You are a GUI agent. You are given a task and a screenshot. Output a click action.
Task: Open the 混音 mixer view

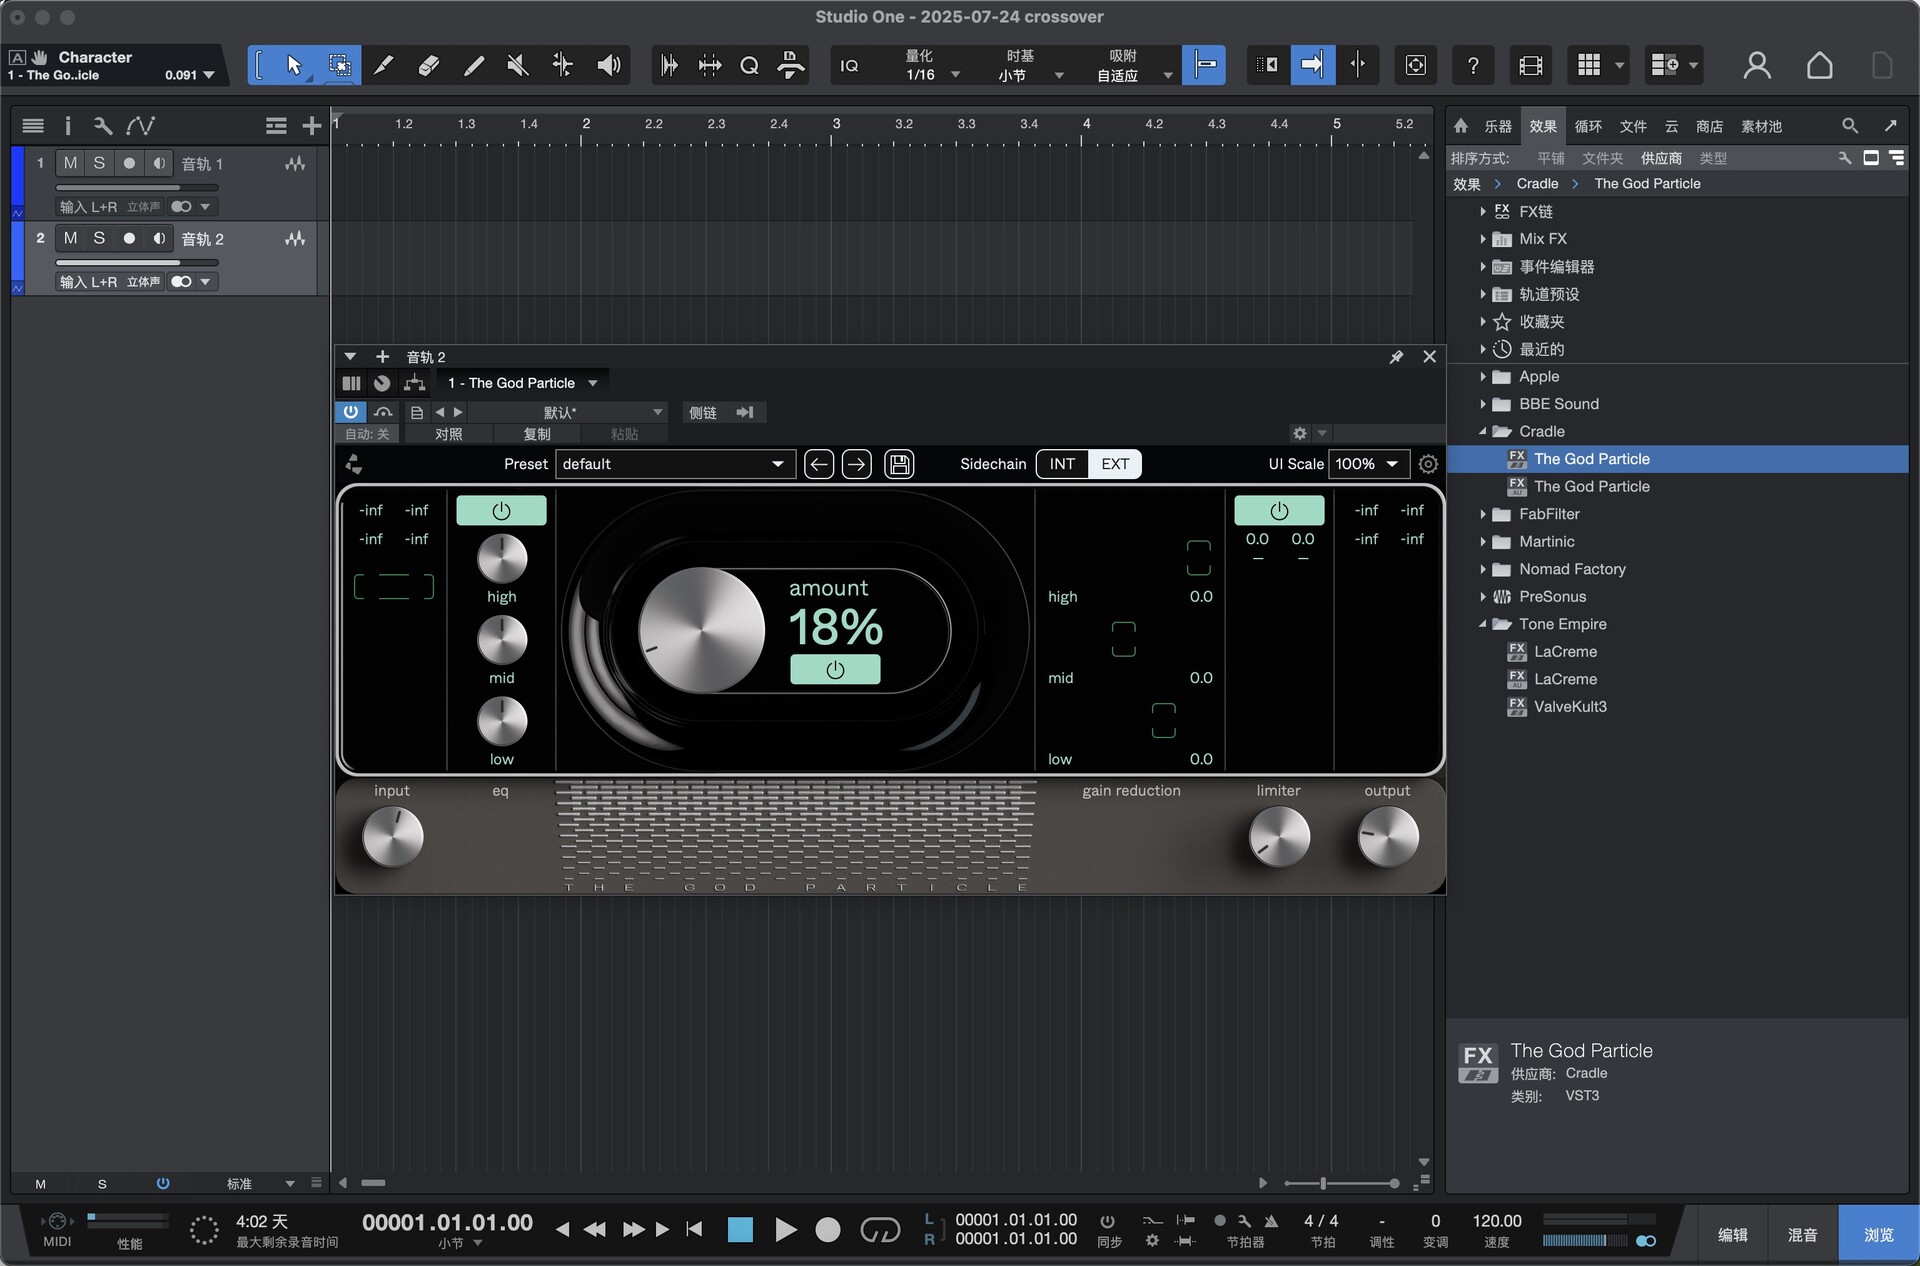[x=1802, y=1235]
